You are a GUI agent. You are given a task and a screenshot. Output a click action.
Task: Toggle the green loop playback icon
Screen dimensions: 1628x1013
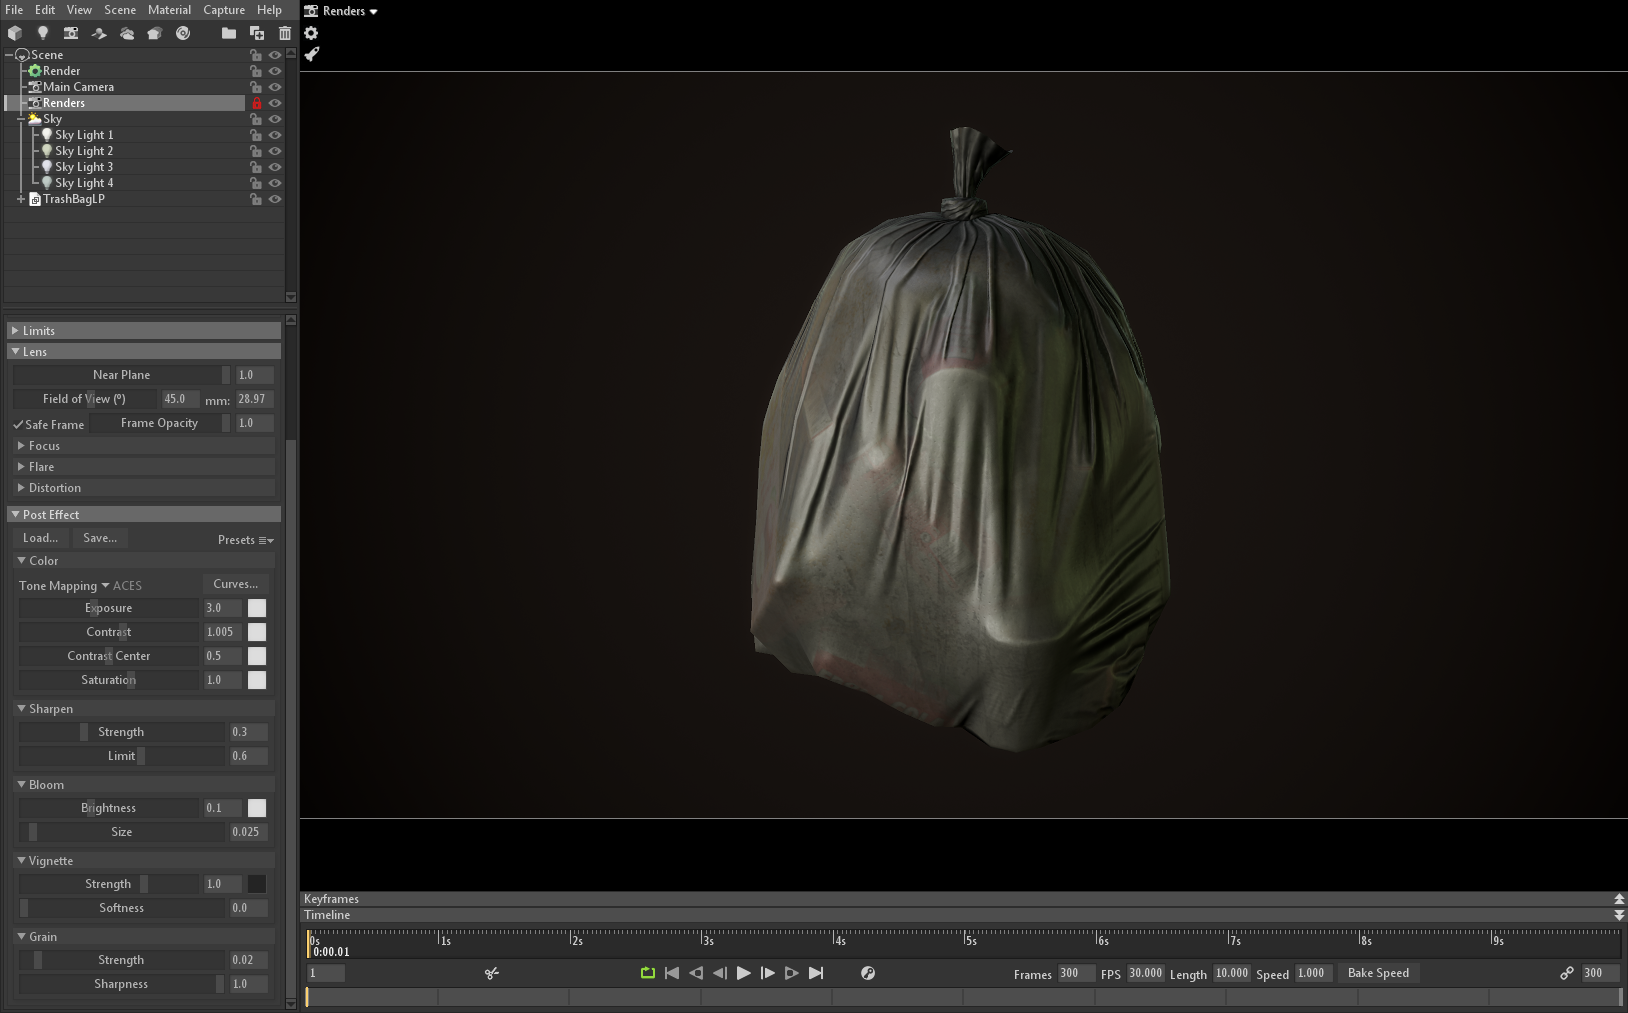point(648,973)
